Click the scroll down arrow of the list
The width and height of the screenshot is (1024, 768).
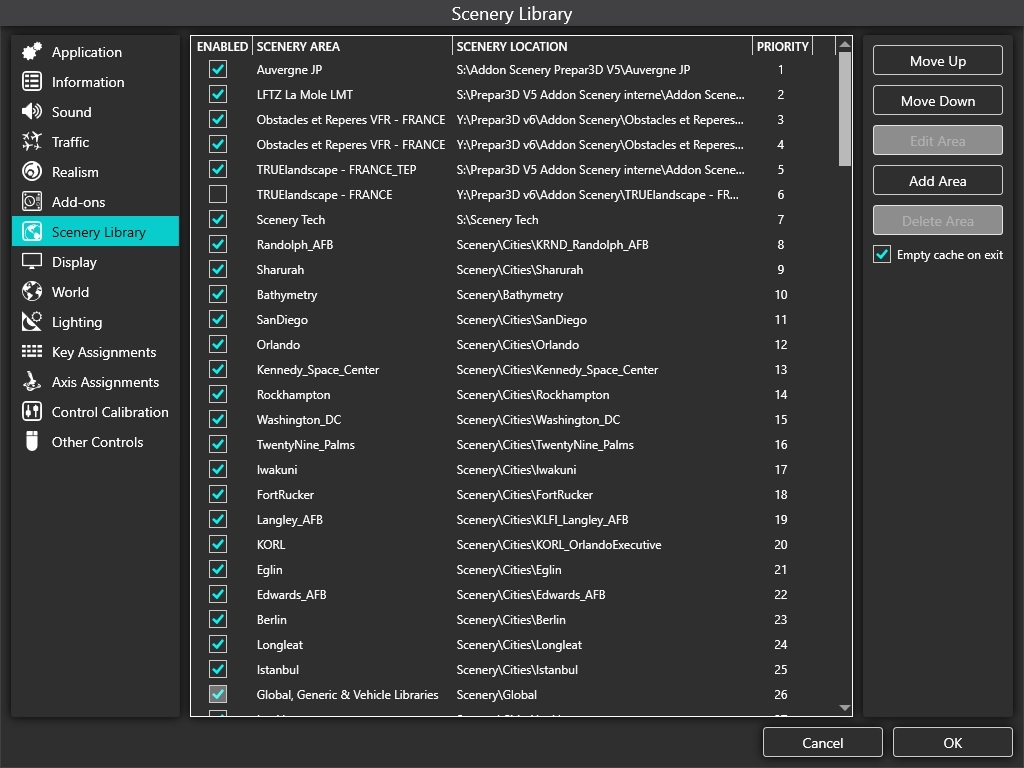coord(844,708)
